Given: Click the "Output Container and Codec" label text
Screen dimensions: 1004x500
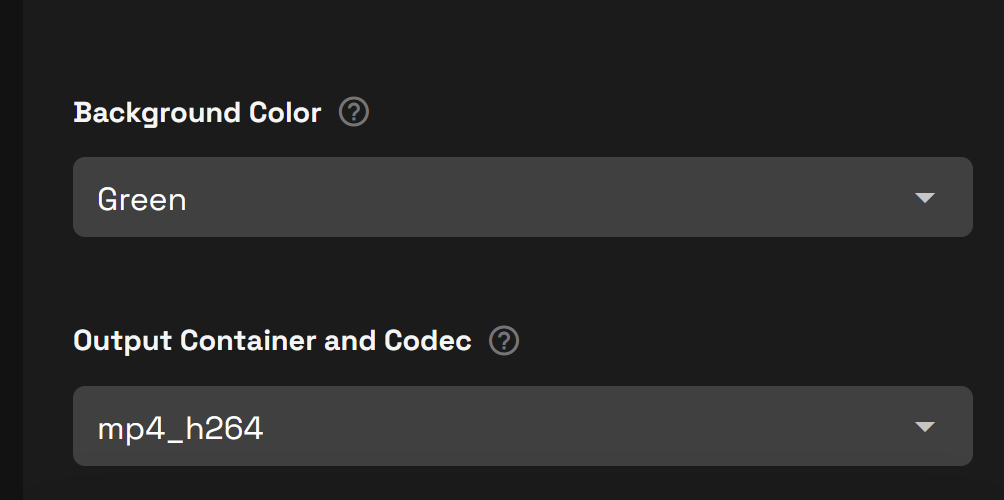Looking at the screenshot, I should pyautogui.click(x=272, y=341).
